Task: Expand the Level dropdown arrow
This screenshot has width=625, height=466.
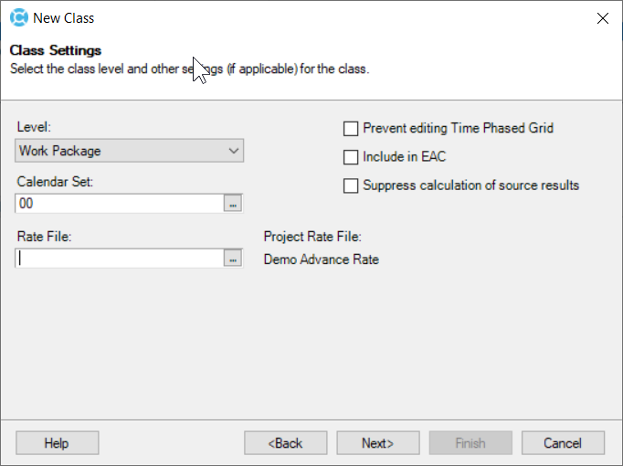Action: point(234,151)
